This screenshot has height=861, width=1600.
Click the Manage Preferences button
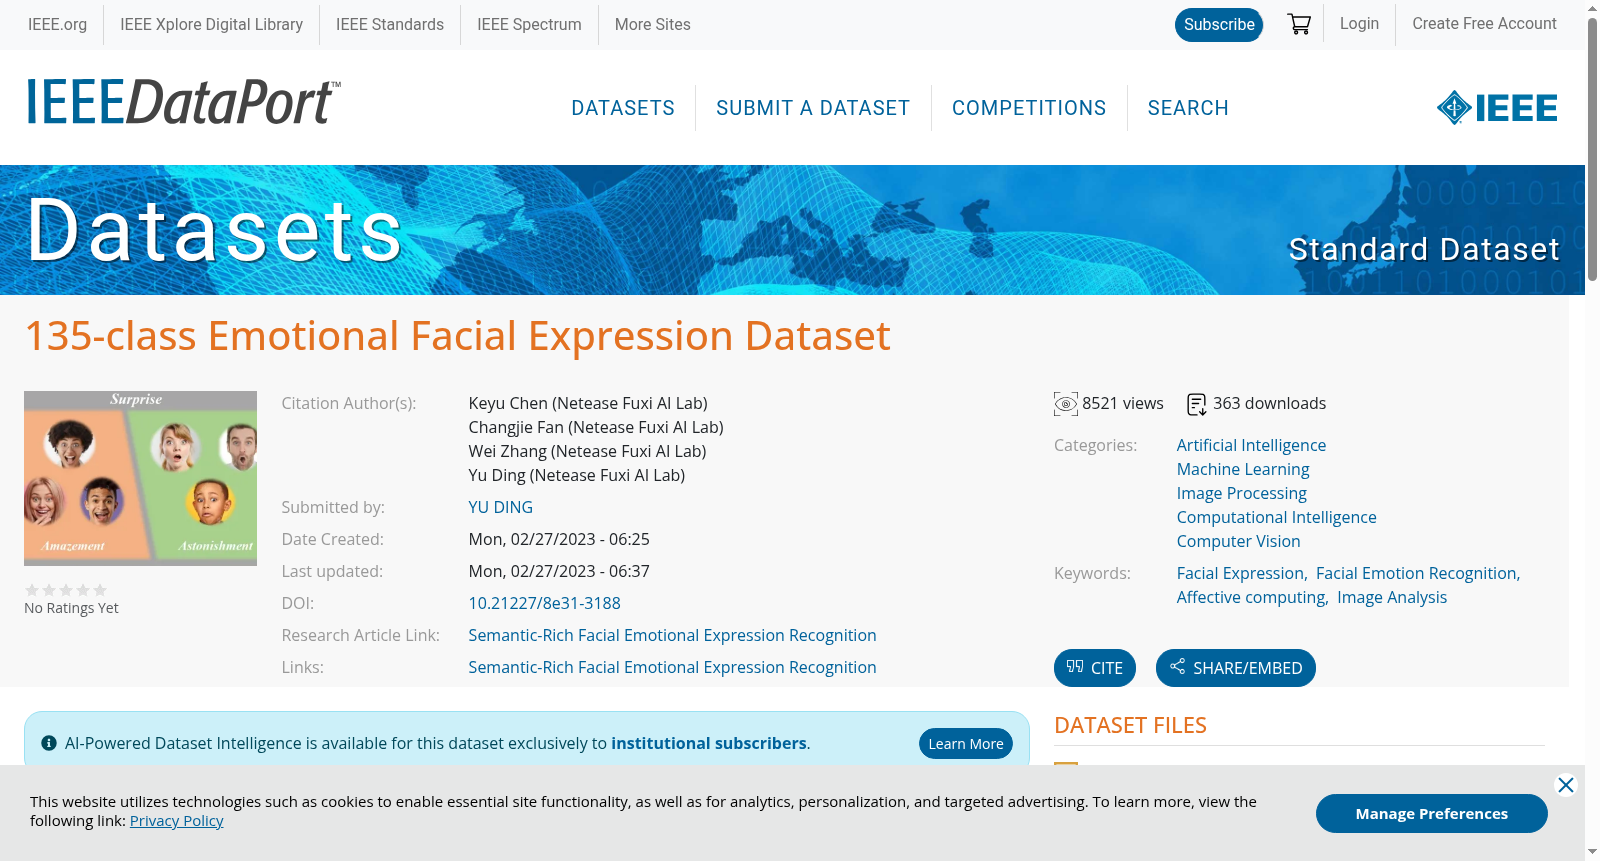coord(1432,813)
